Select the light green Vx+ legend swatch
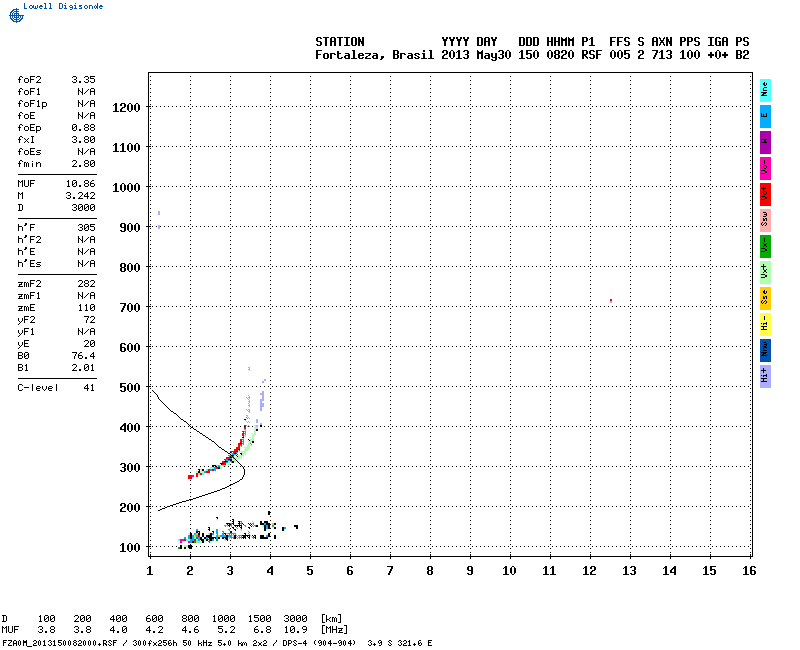This screenshot has height=650, width=800. [x=765, y=272]
